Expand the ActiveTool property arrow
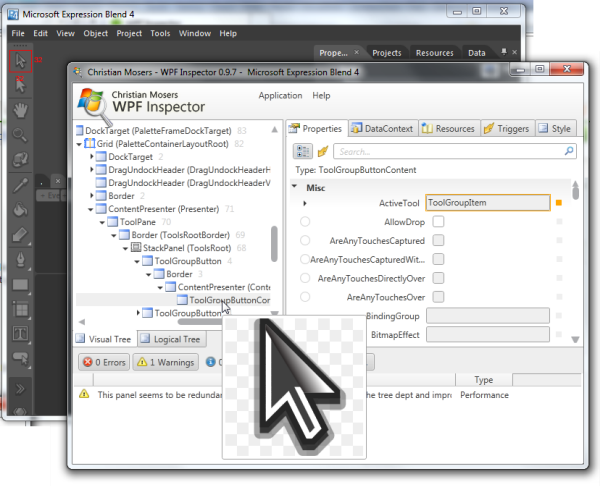This screenshot has height=486, width=600. (305, 203)
